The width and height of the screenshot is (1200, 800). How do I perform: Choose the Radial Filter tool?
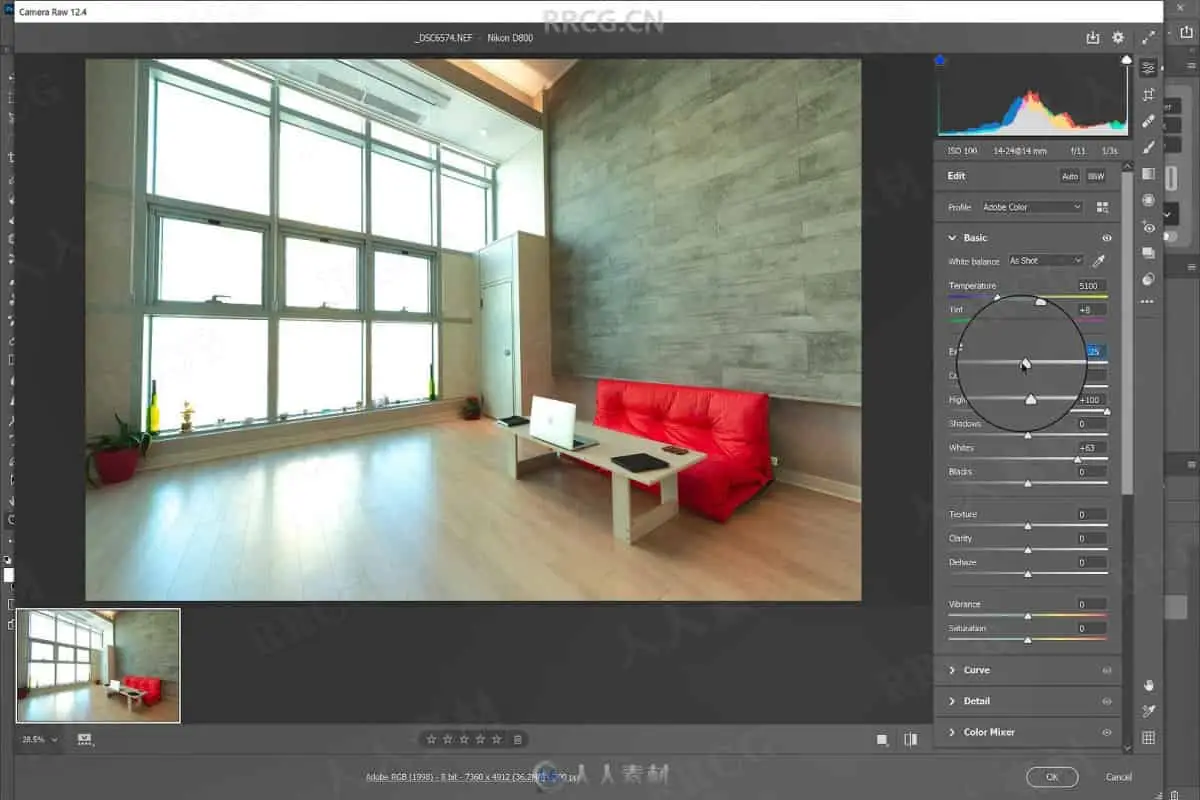1148,200
